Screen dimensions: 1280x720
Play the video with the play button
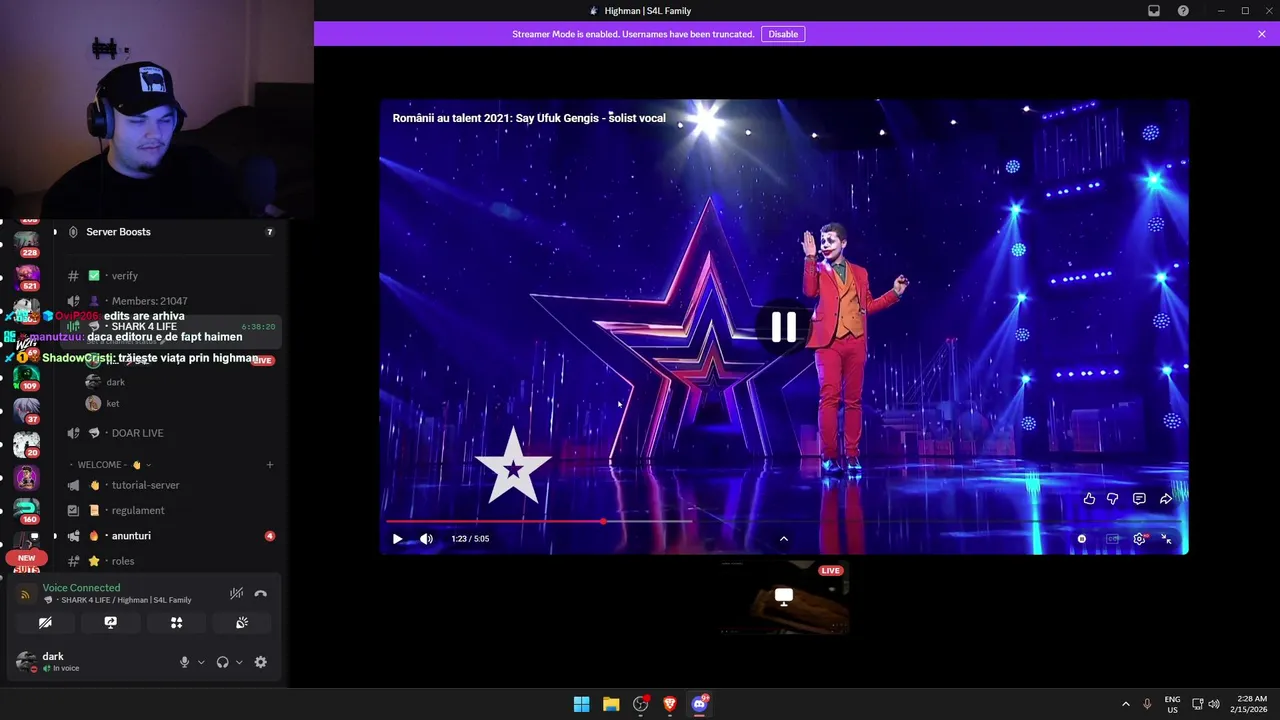tap(397, 539)
